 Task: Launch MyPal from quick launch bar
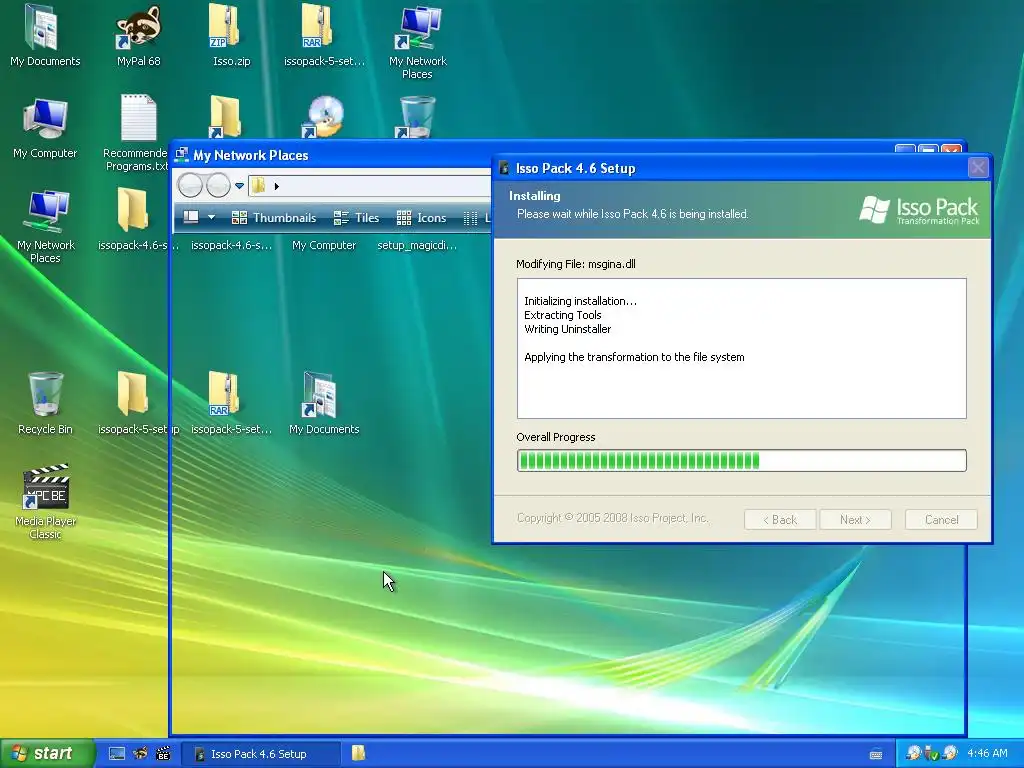140,754
